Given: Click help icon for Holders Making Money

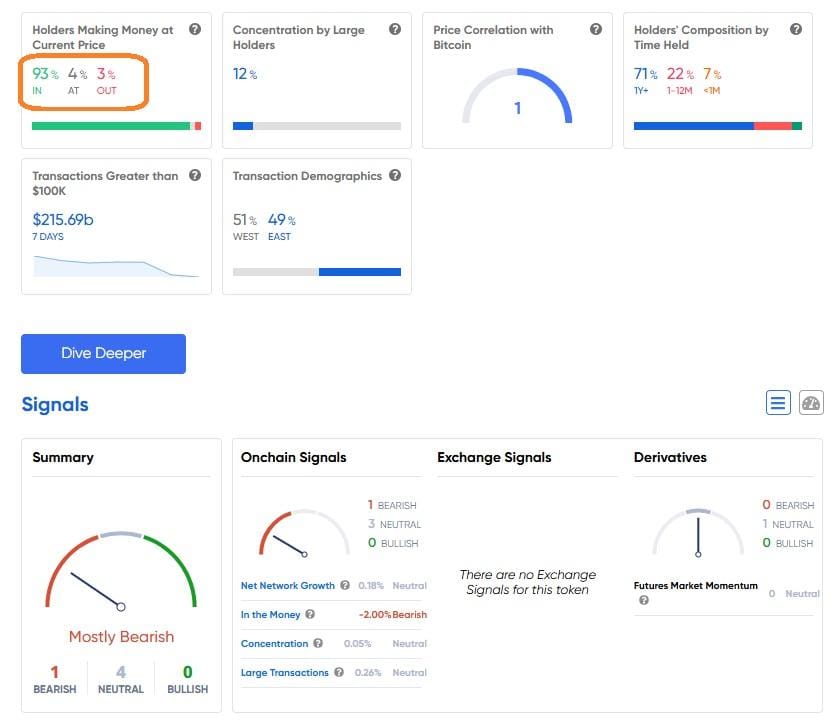Looking at the screenshot, I should [x=195, y=30].
